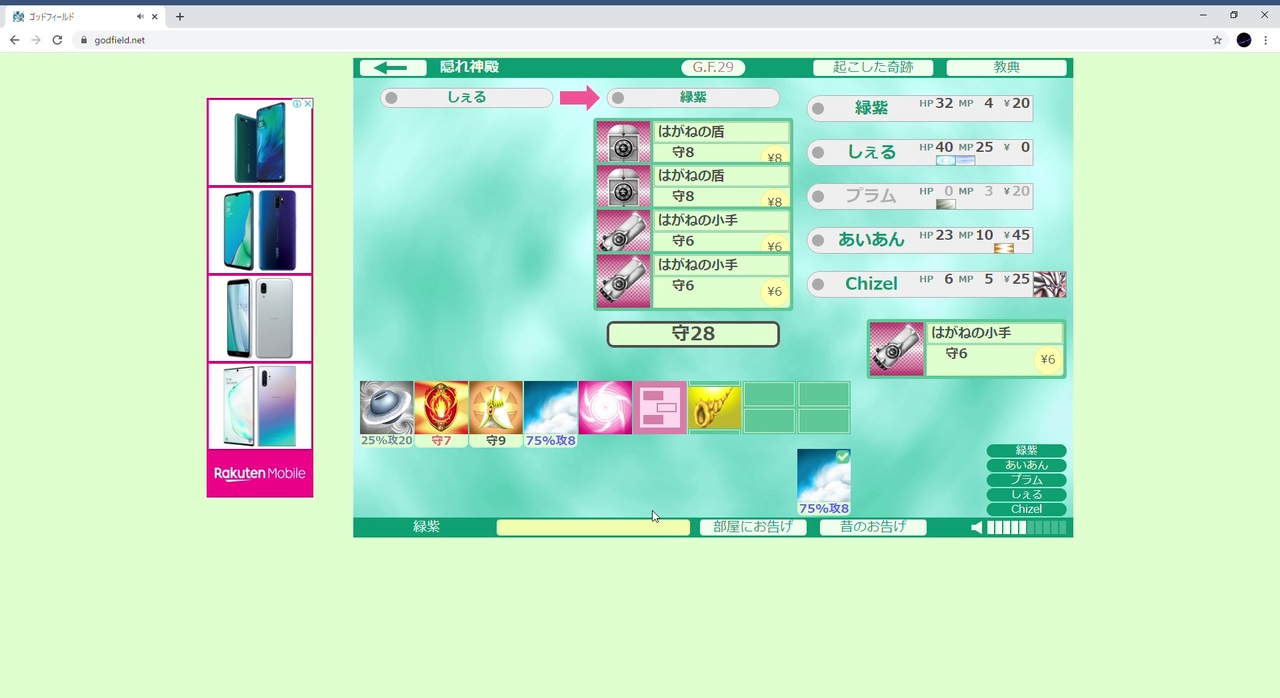This screenshot has width=1280, height=698.
Task: Click the first はがねの盾 shield icon
Action: [x=624, y=143]
